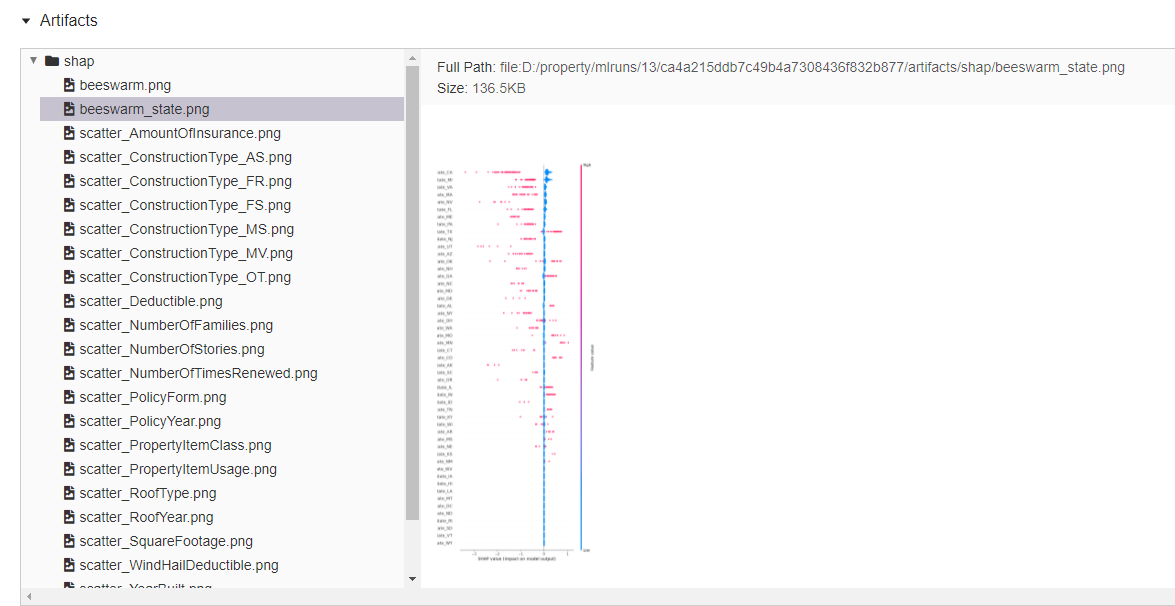Click the document icon beside scatter_WindHailDeductible.png
Image resolution: width=1175 pixels, height=606 pixels.
pyautogui.click(x=70, y=565)
